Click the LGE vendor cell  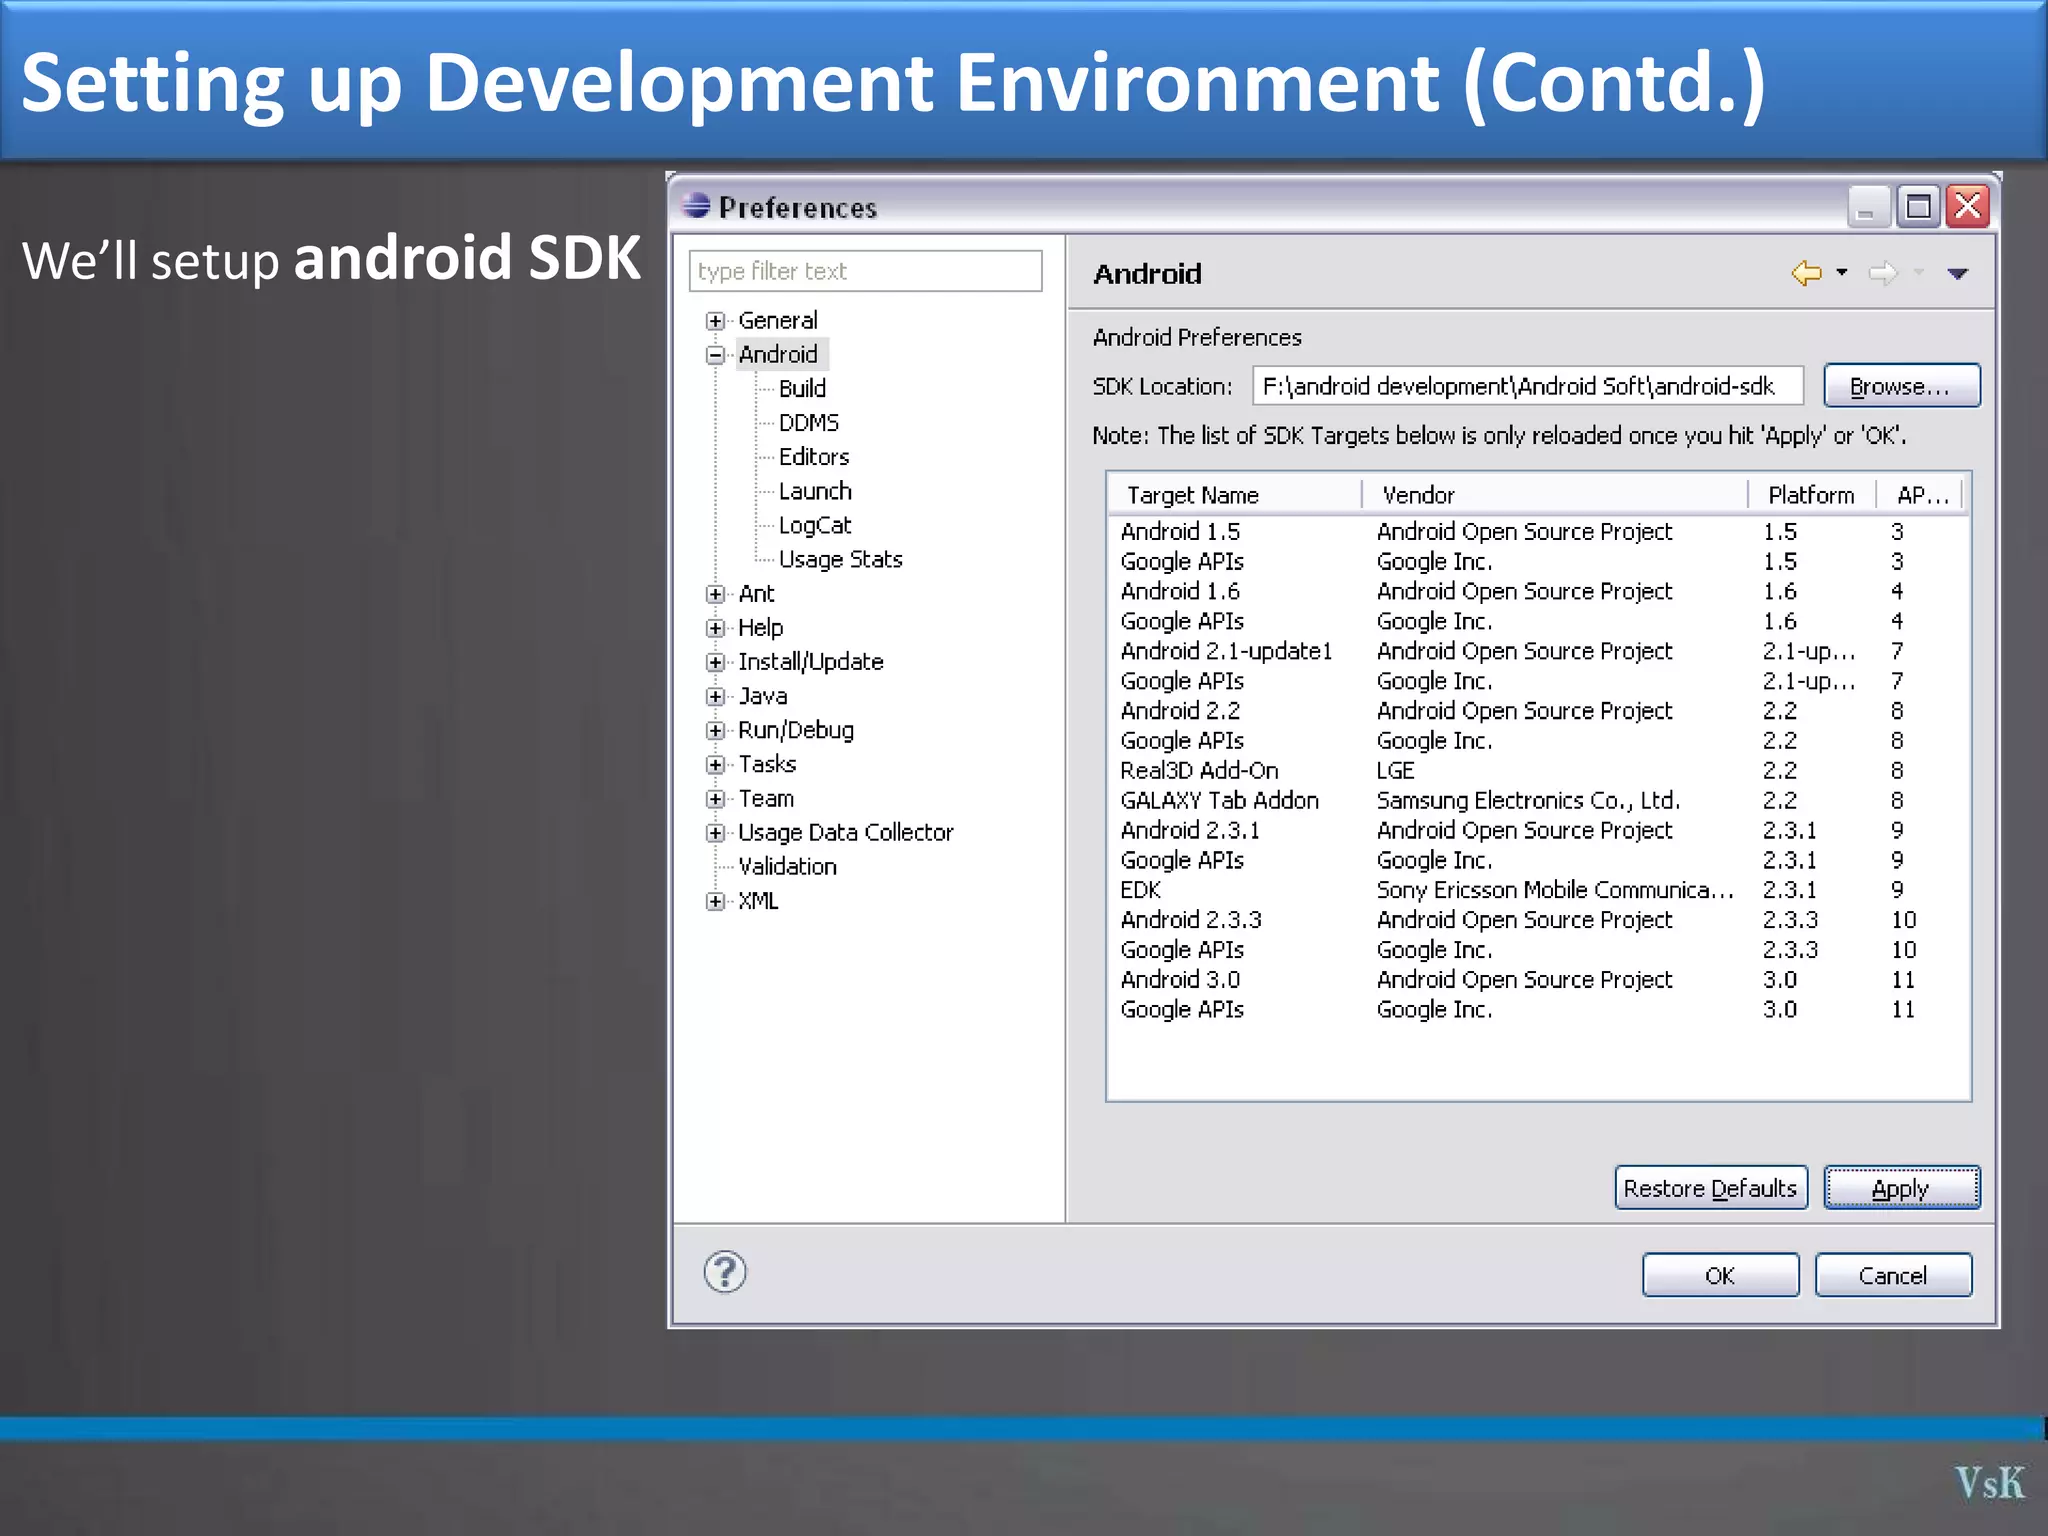1395,770
